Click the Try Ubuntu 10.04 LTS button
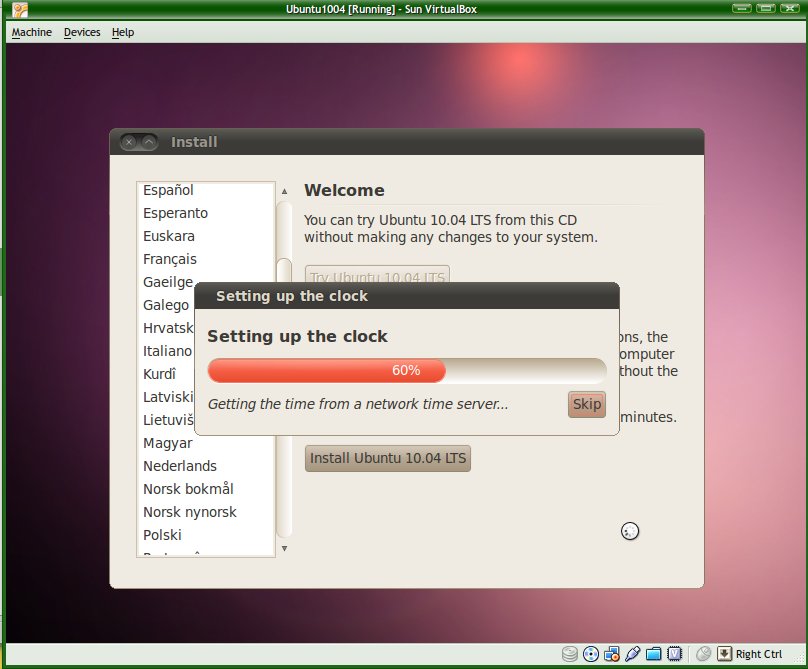Image resolution: width=808 pixels, height=669 pixels. (x=377, y=274)
